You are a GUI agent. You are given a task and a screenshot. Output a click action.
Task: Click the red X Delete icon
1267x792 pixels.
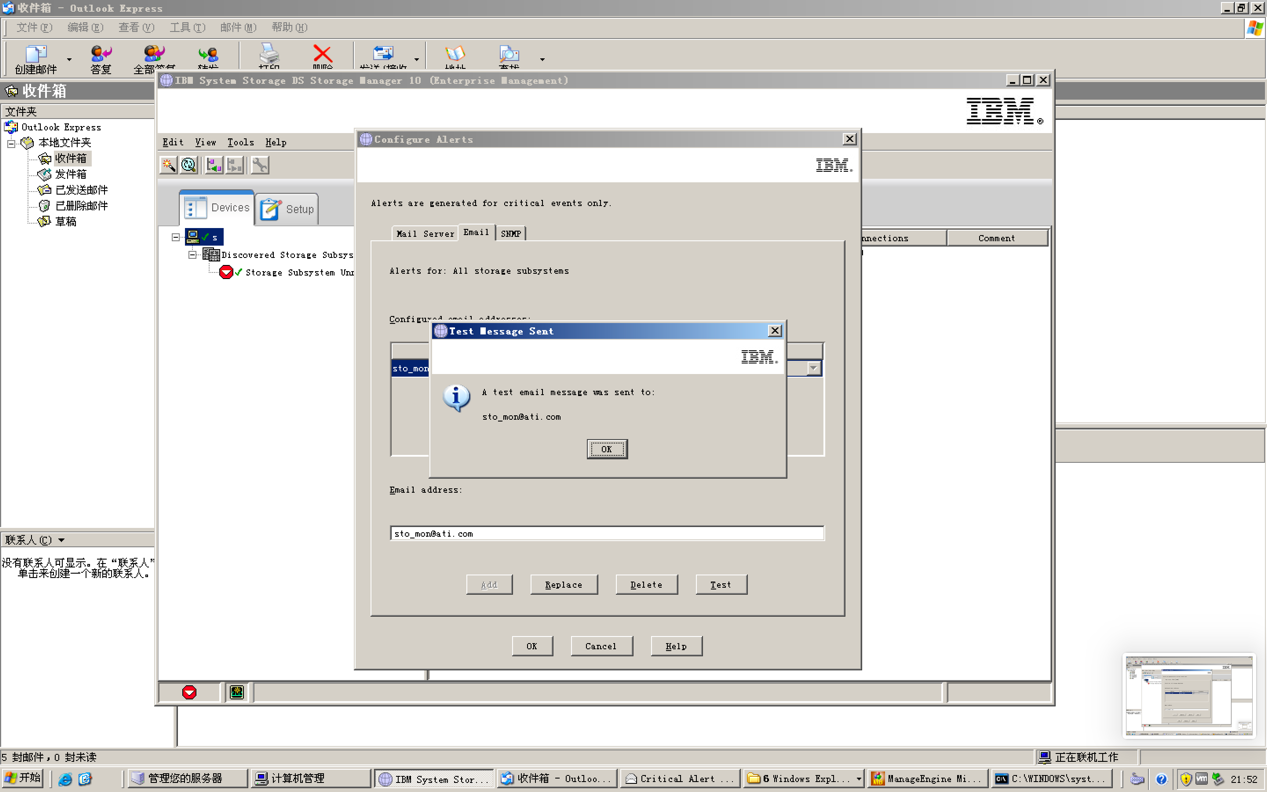point(322,56)
